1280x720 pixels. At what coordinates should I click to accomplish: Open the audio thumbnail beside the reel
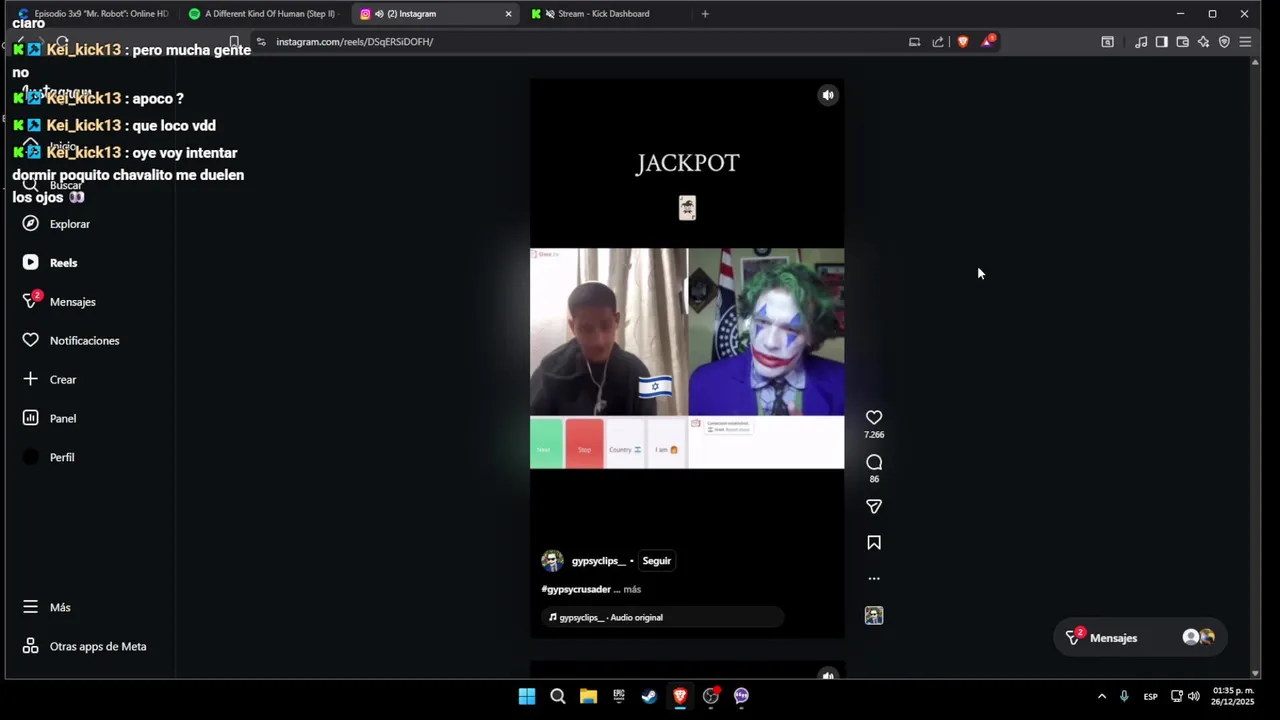coord(874,616)
